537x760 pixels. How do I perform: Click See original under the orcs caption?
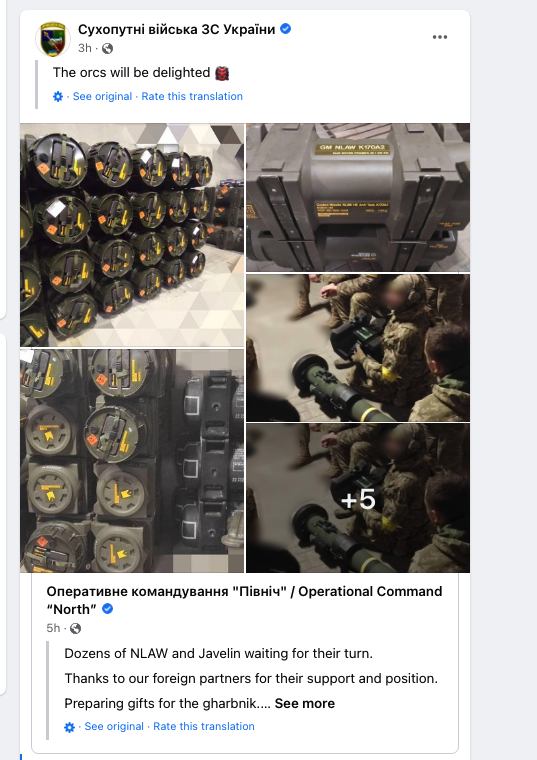pyautogui.click(x=102, y=96)
